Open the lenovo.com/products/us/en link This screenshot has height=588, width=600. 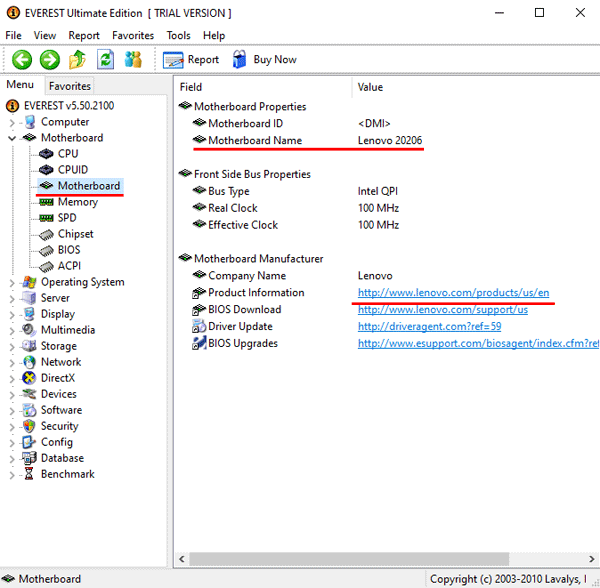click(x=453, y=293)
